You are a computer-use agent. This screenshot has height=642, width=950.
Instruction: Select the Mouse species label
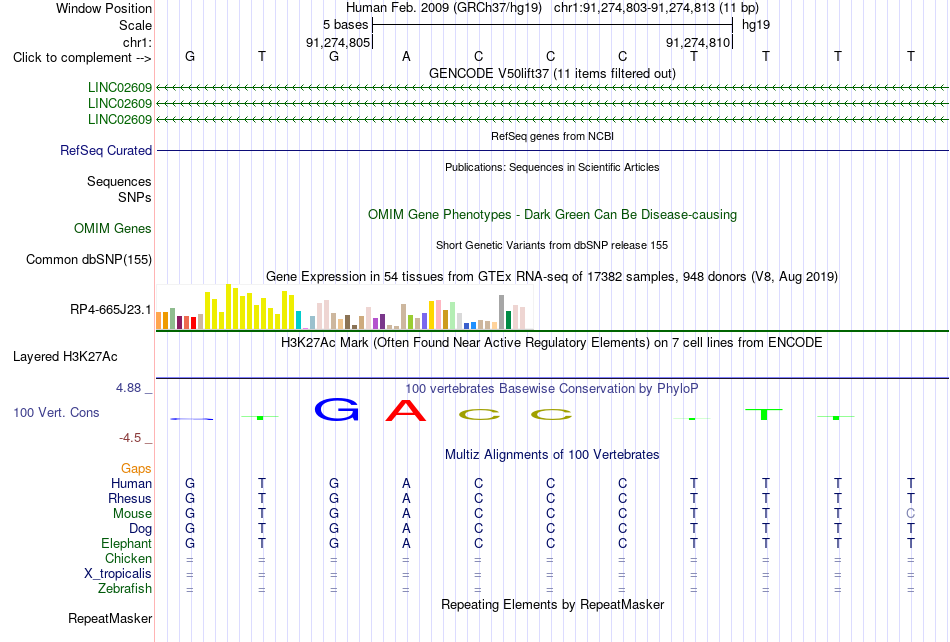[132, 514]
